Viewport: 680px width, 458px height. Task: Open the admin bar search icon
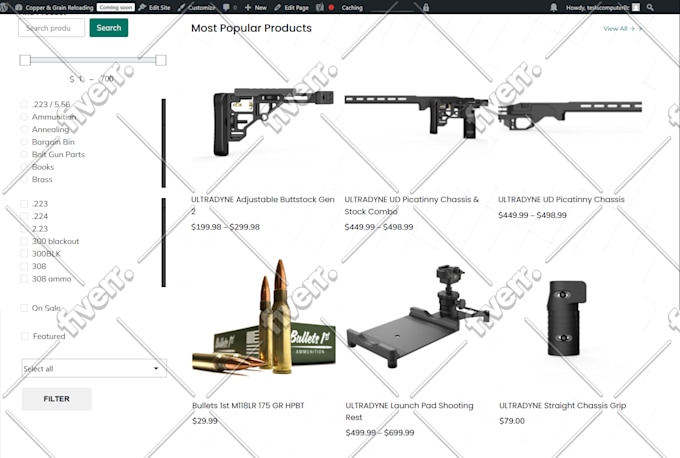tap(650, 7)
